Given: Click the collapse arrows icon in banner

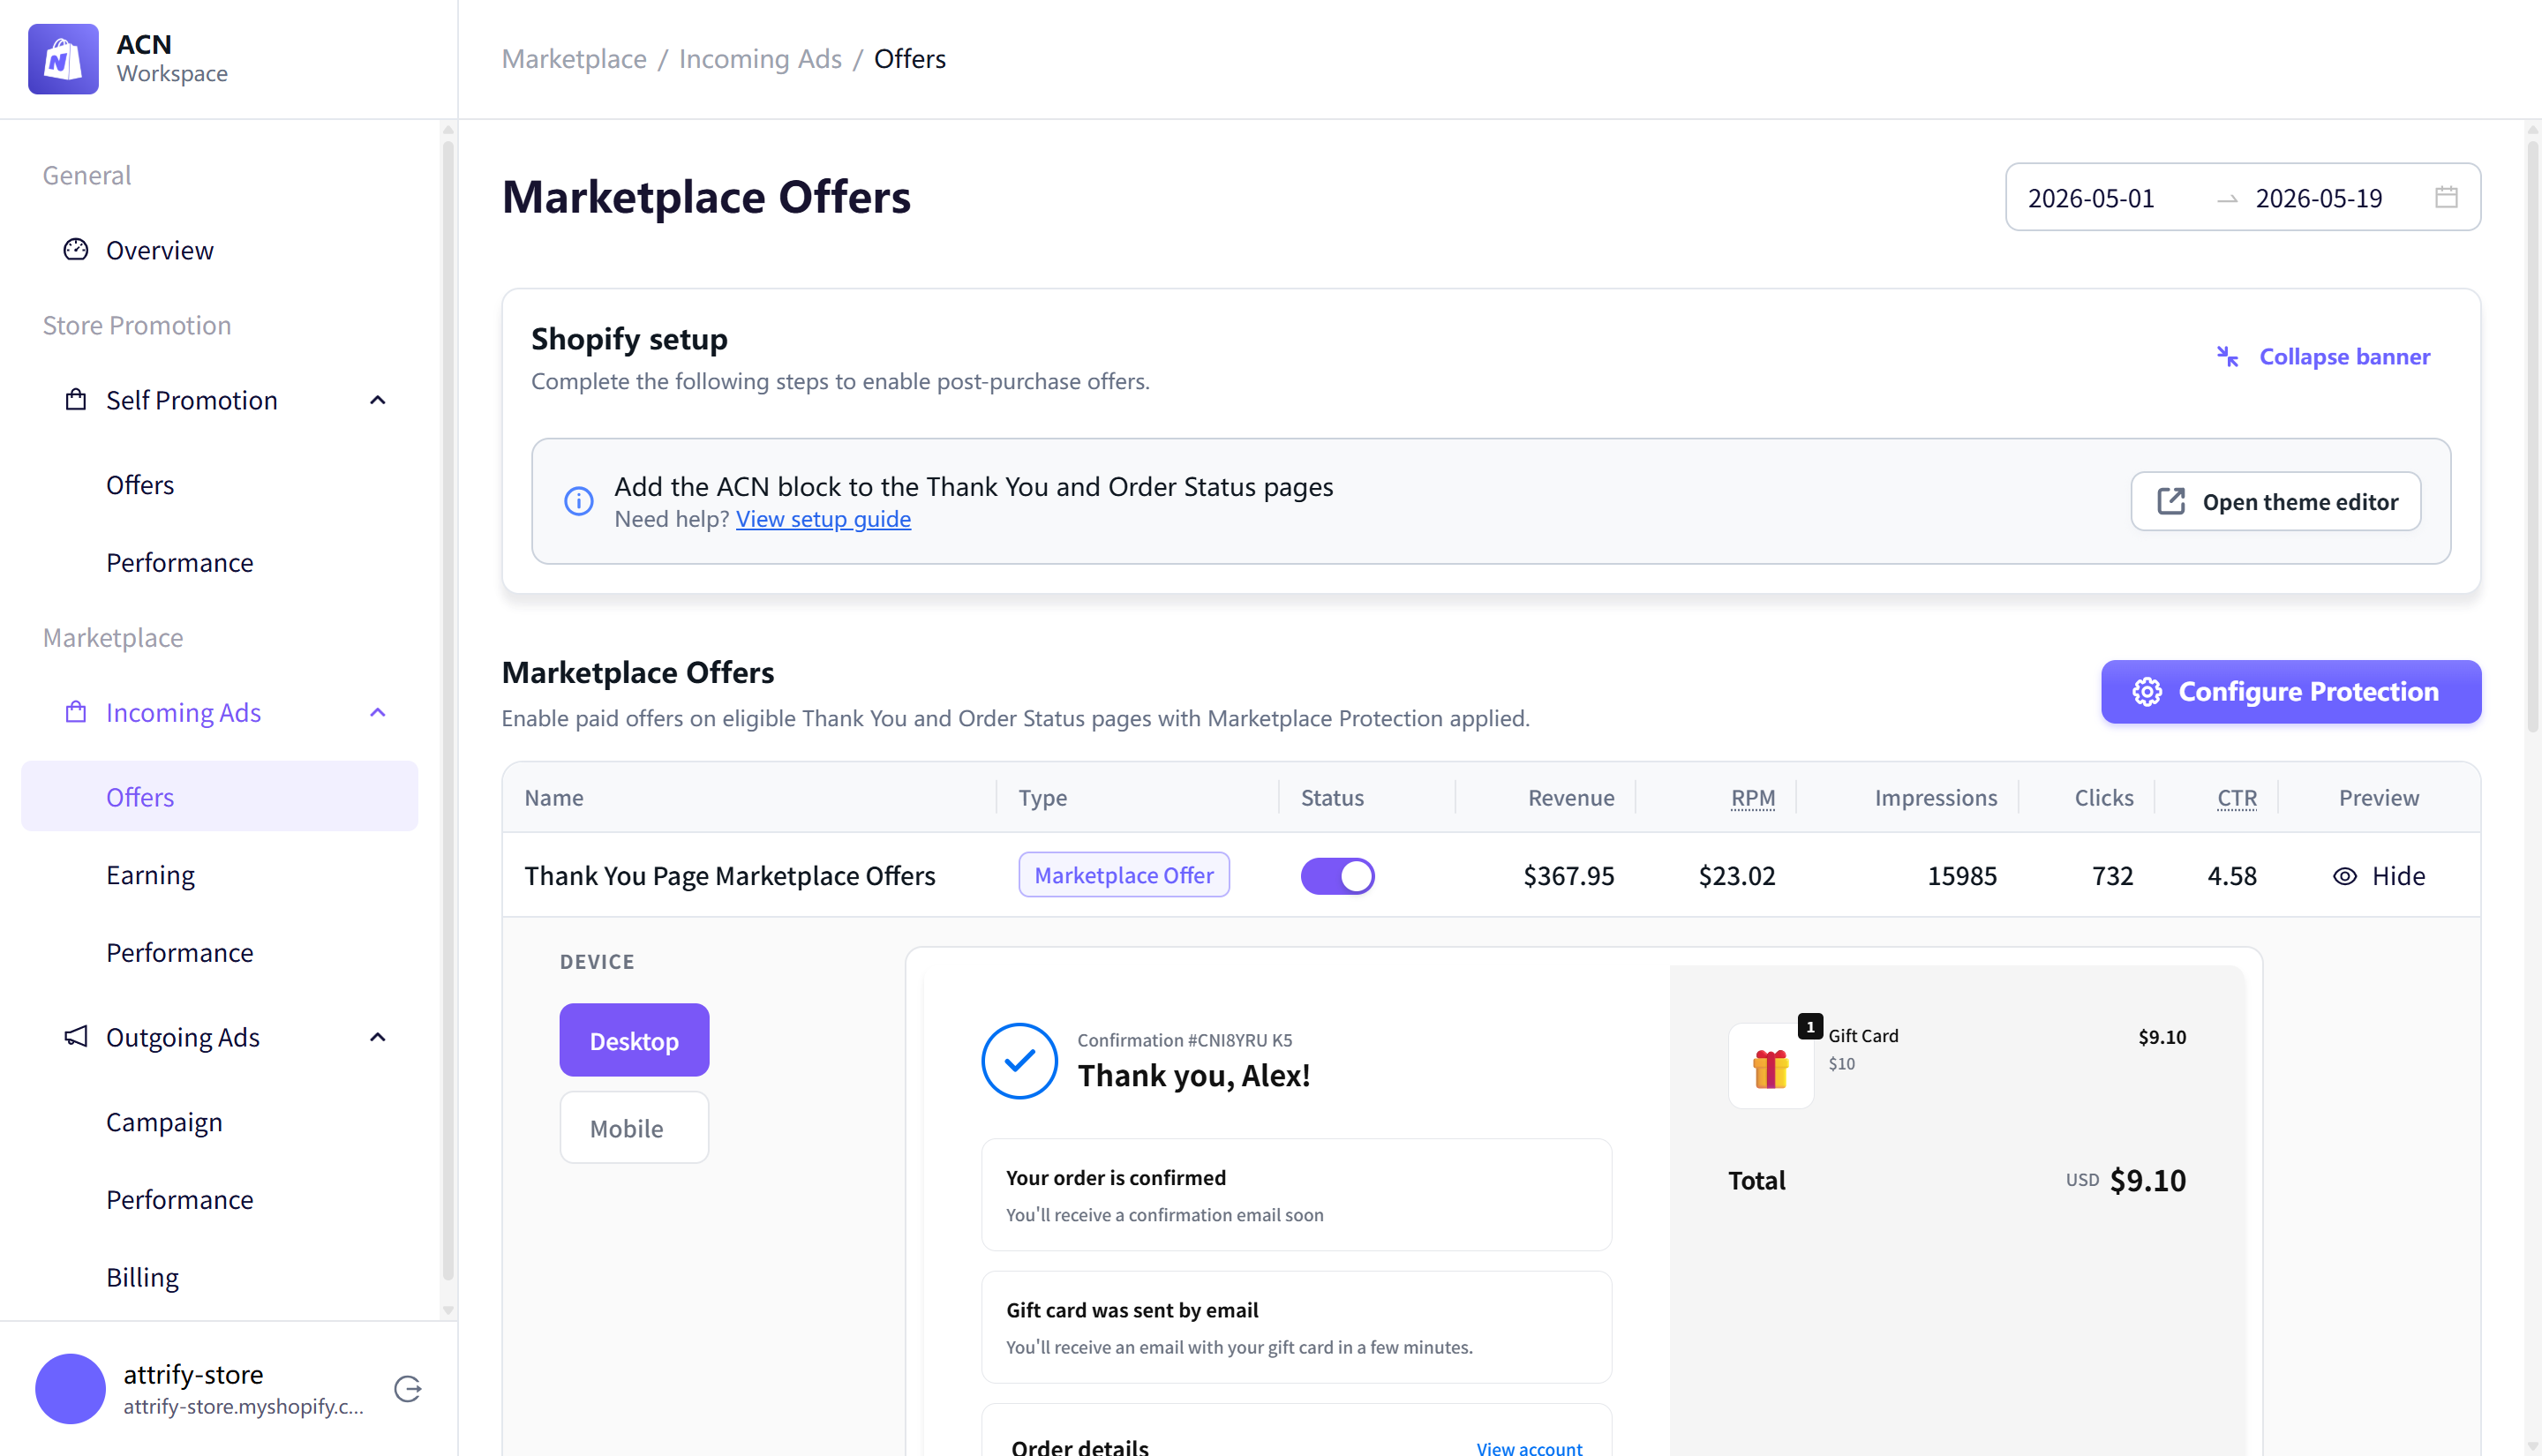Looking at the screenshot, I should pyautogui.click(x=2227, y=356).
